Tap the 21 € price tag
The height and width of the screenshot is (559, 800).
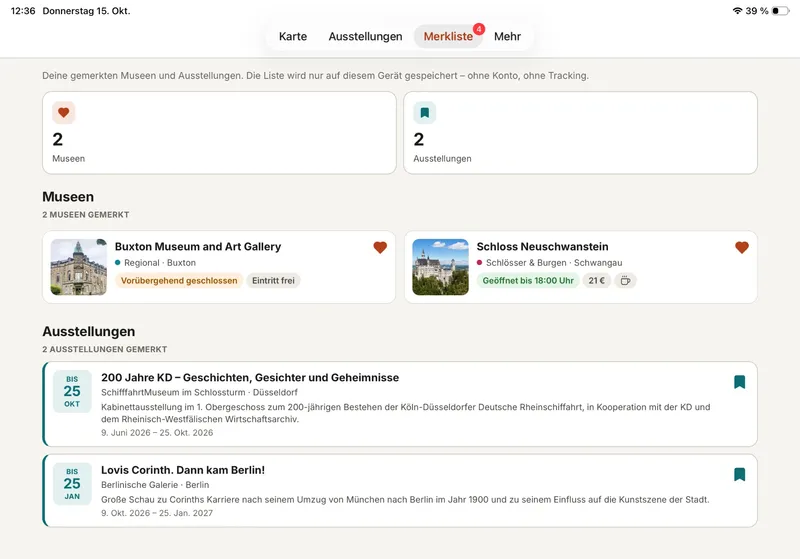click(x=596, y=281)
